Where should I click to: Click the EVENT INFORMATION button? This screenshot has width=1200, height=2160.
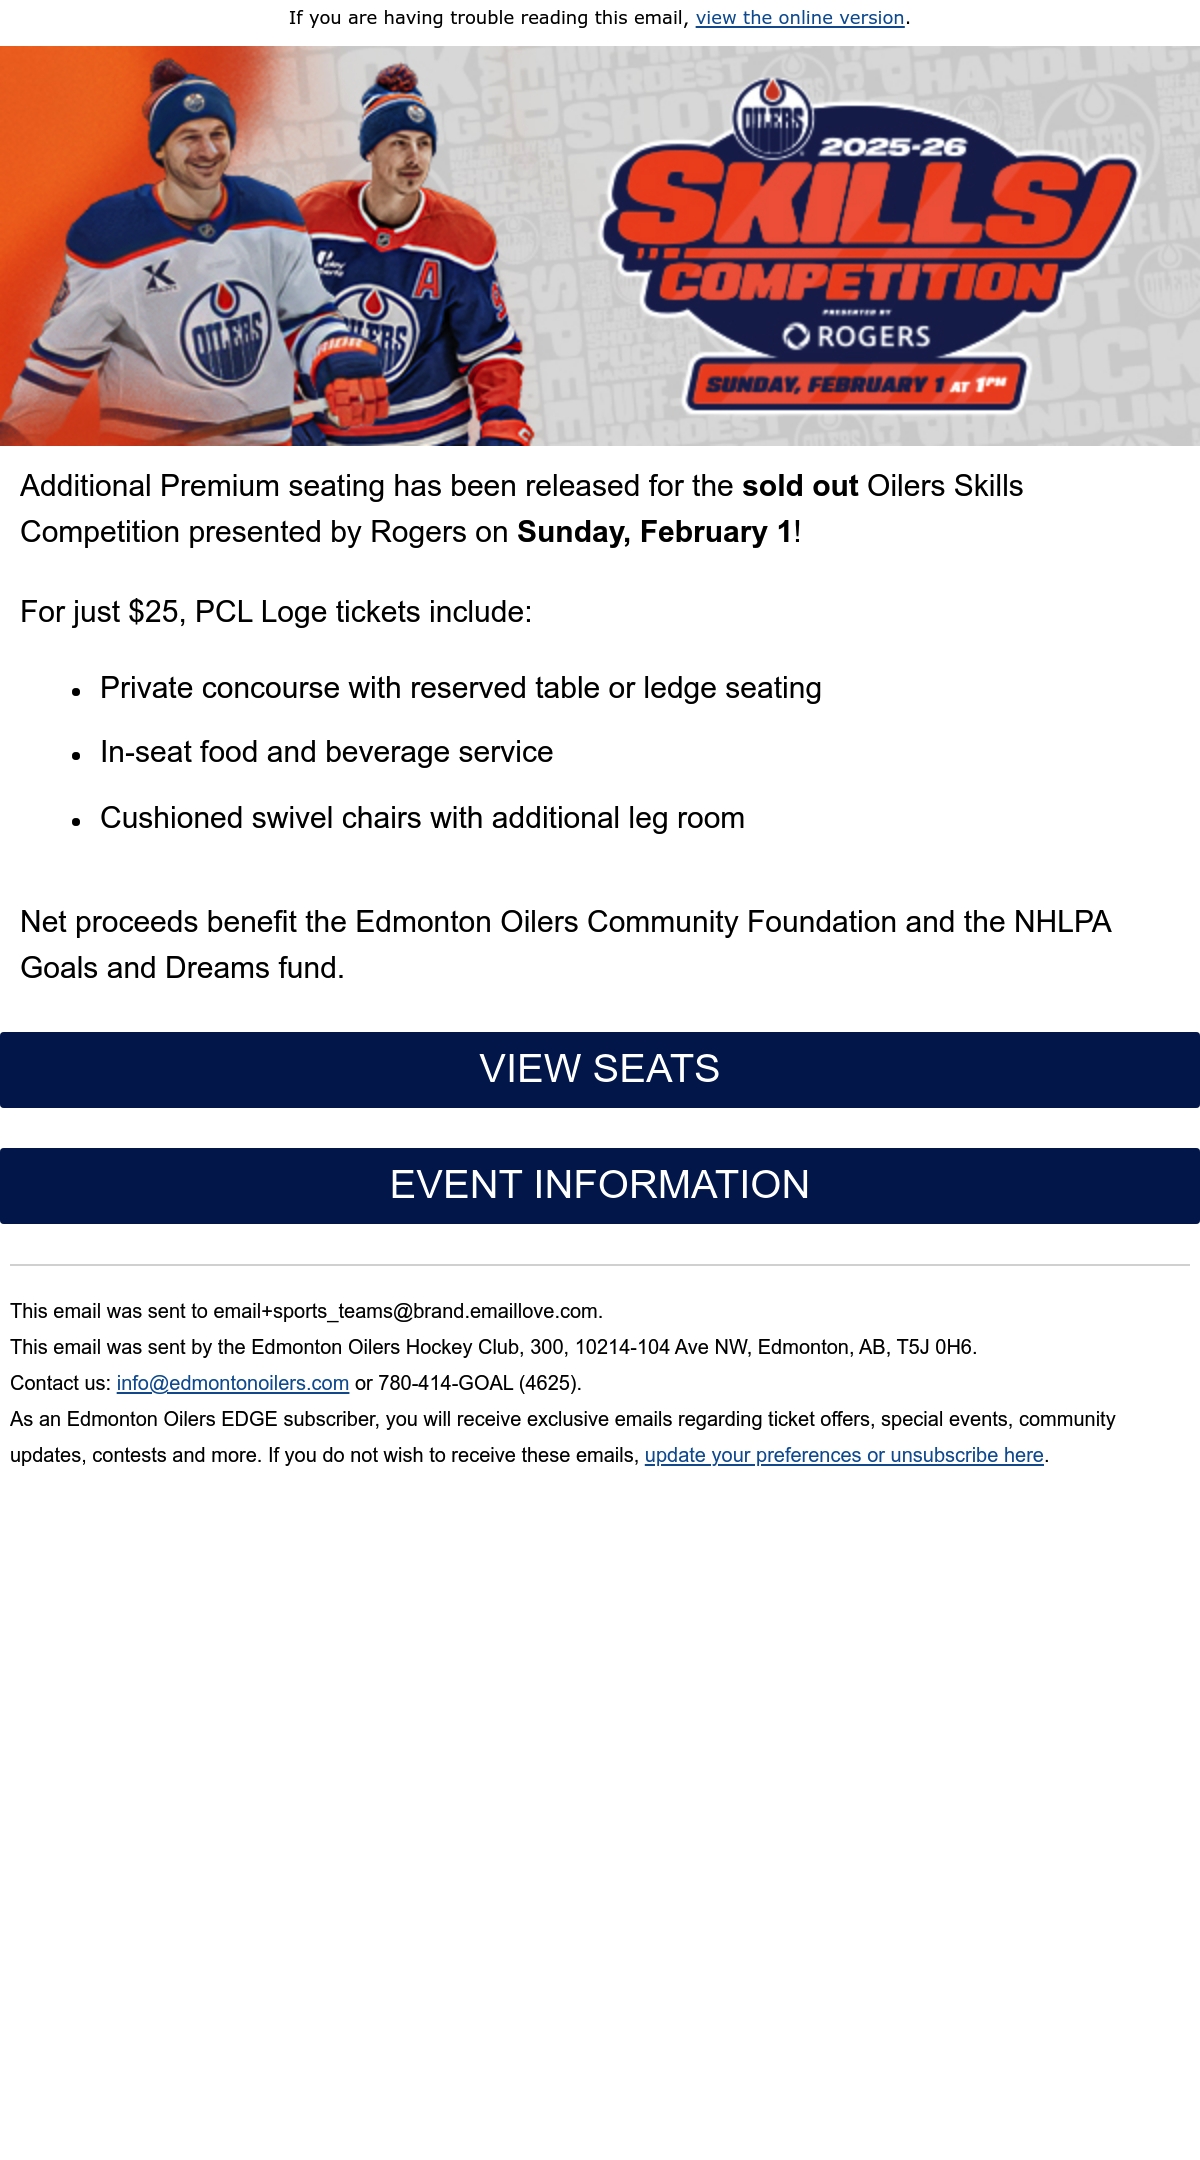(600, 1185)
